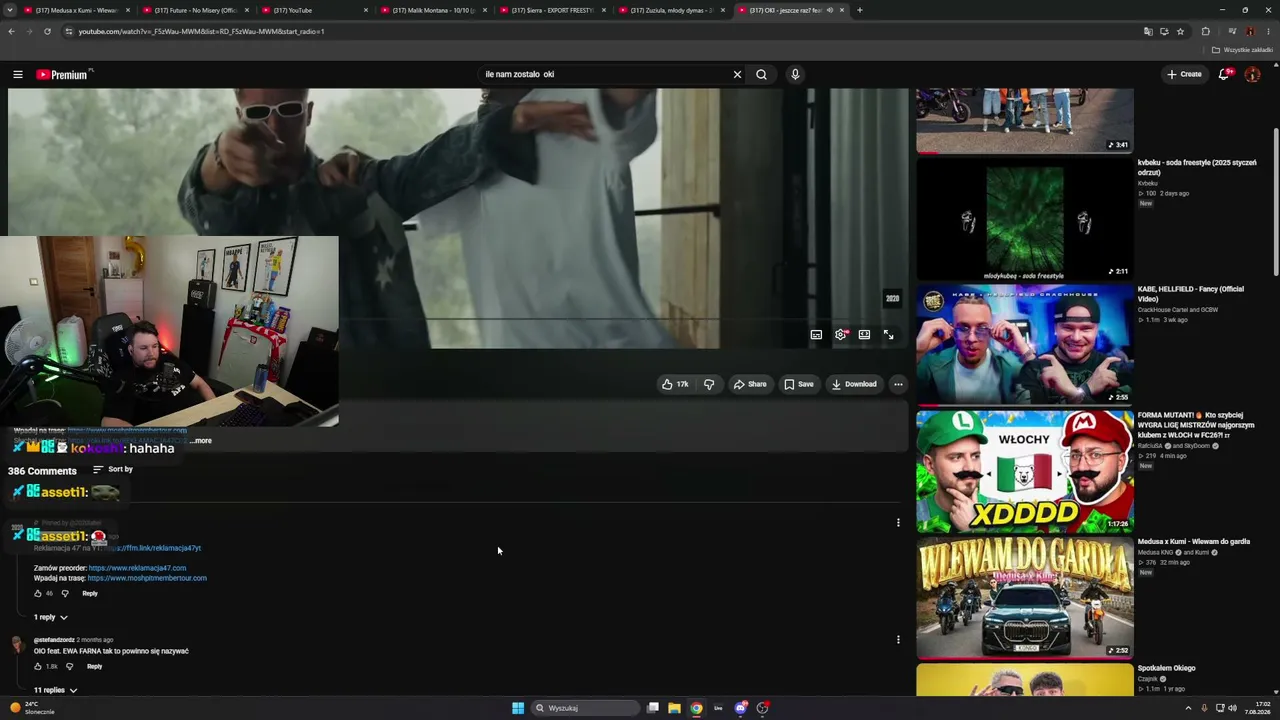1280x720 pixels.
Task: Toggle theater mode on the player
Action: (864, 335)
